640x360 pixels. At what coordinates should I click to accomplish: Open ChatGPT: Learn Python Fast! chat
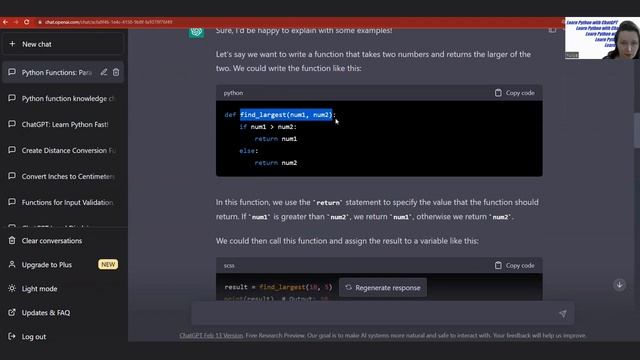click(63, 124)
